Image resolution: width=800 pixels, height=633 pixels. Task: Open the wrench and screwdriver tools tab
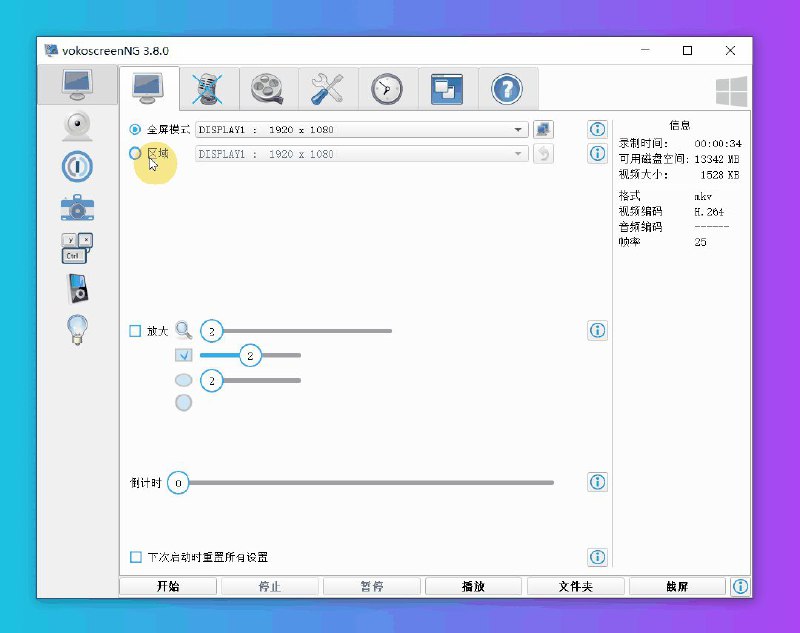click(x=327, y=88)
